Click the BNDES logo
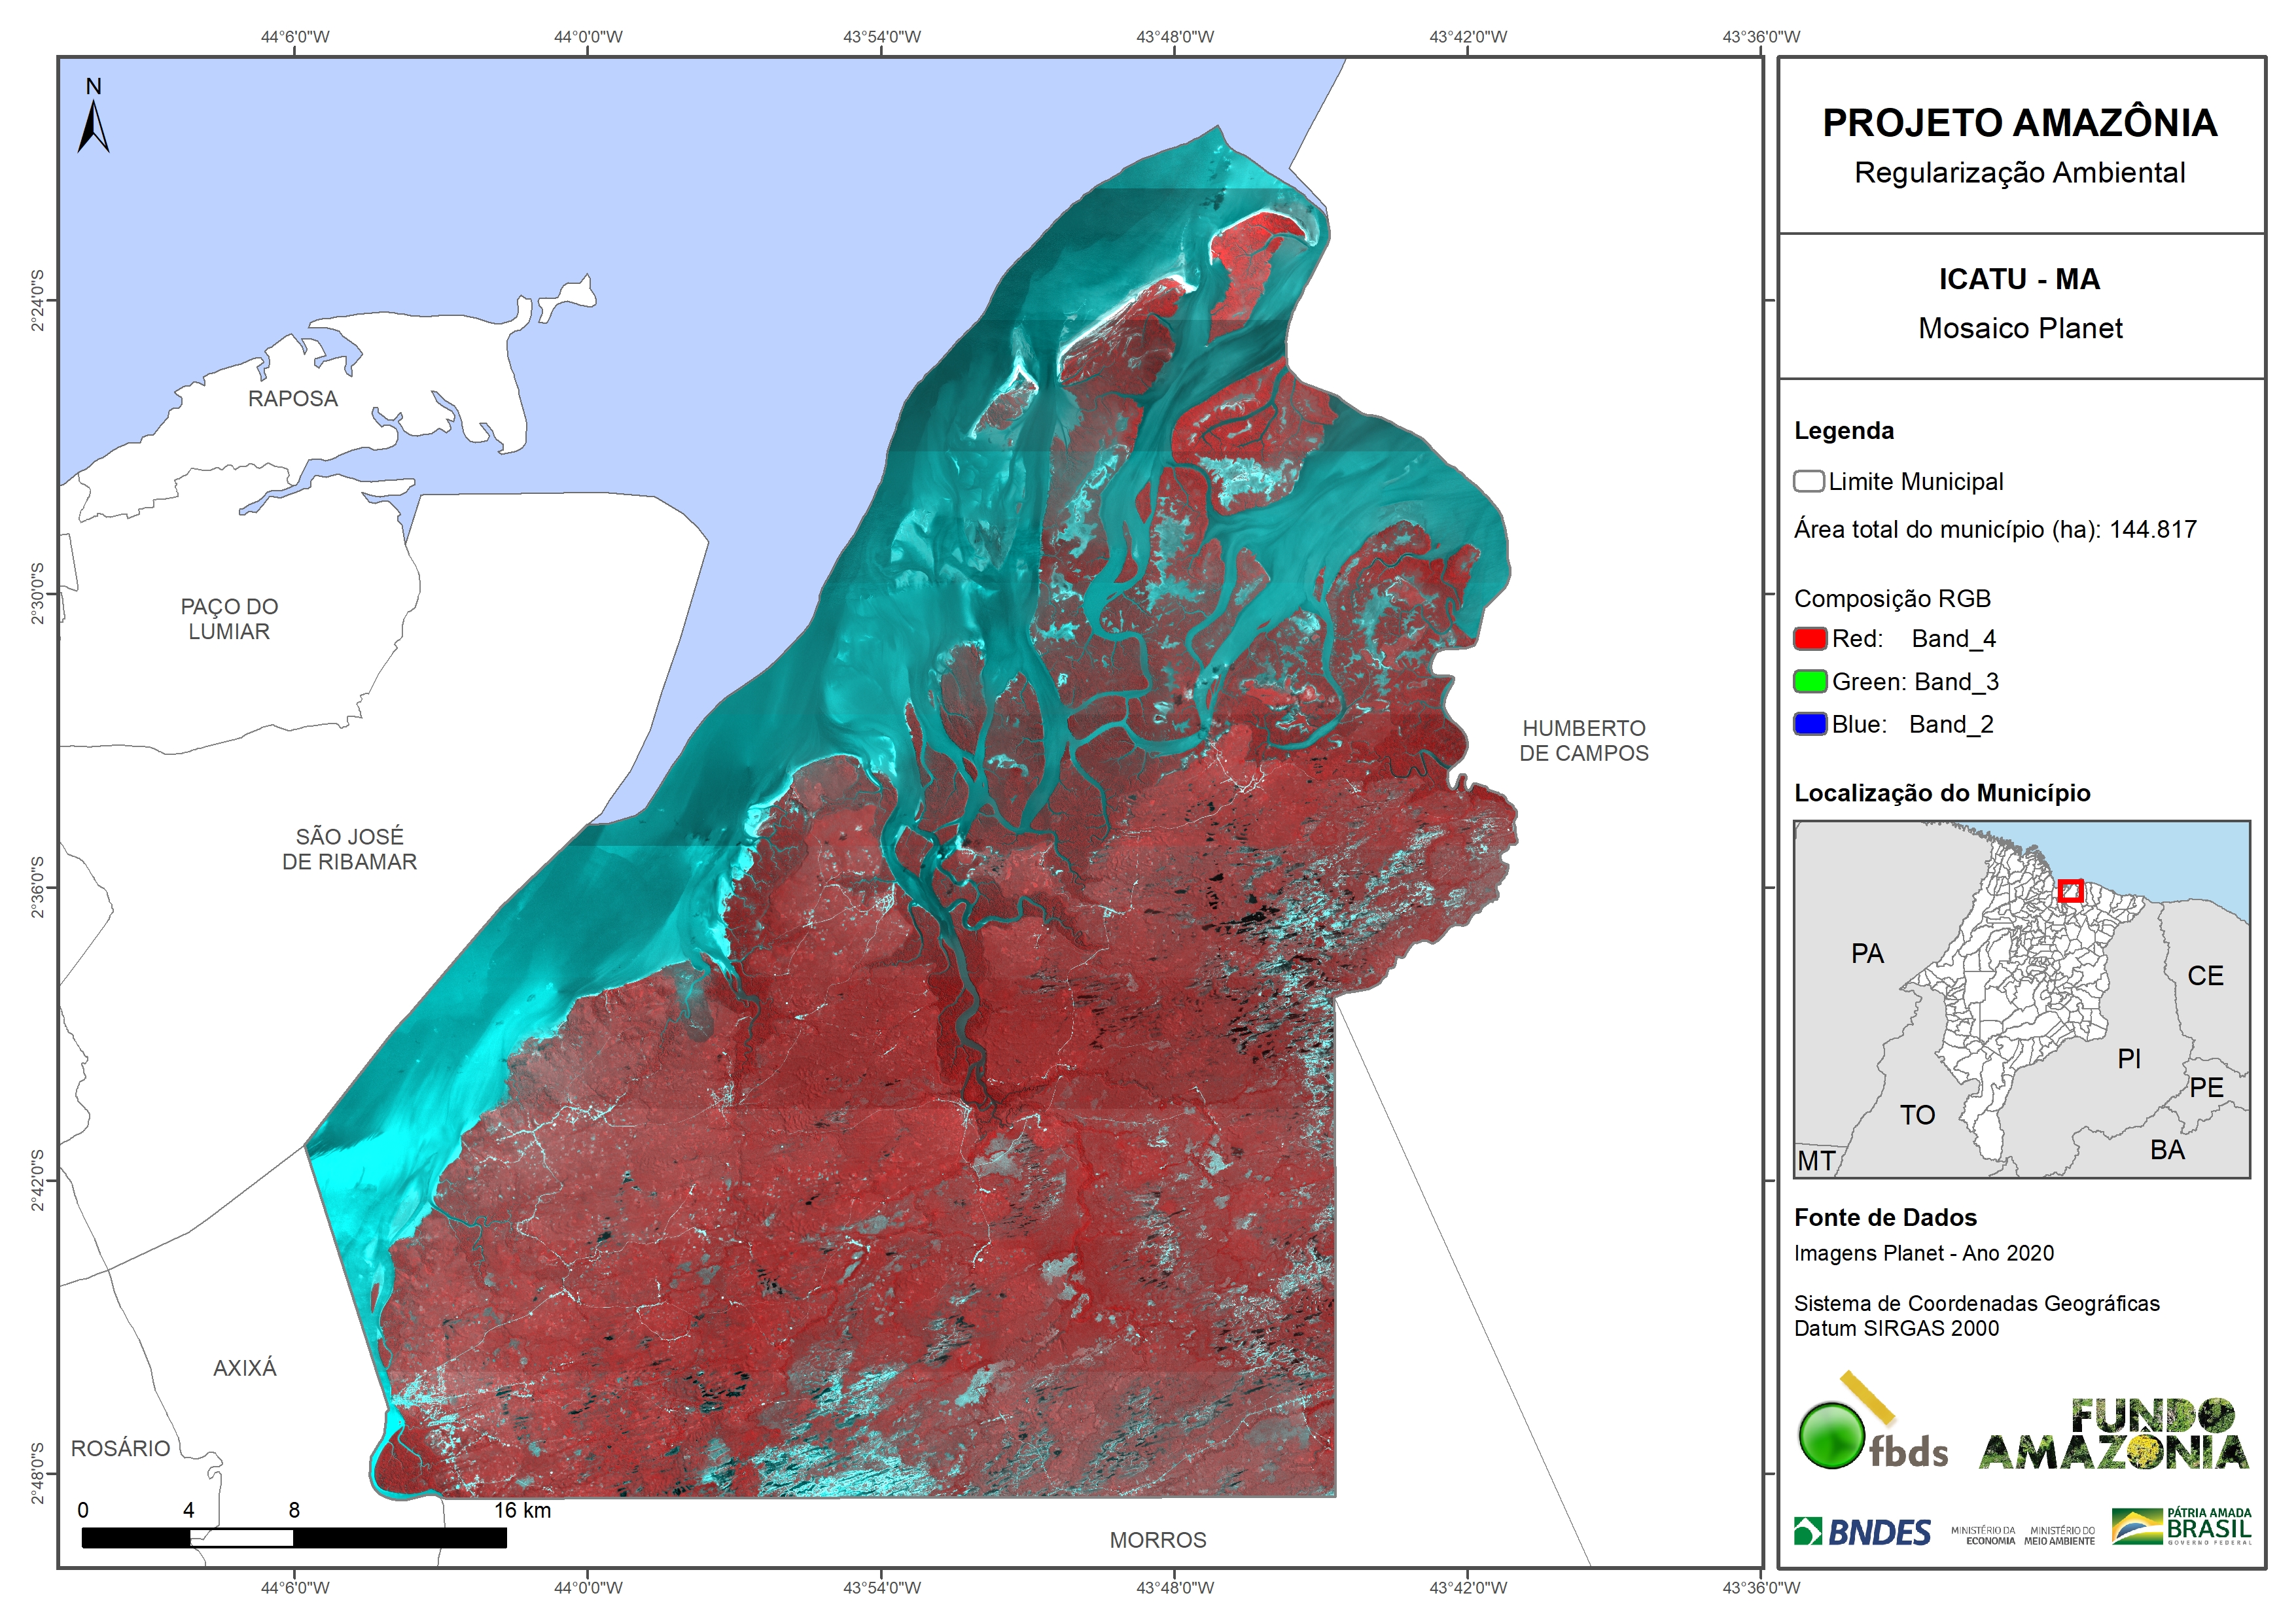Screen dimensions: 2296x1623 click(x=1862, y=1532)
